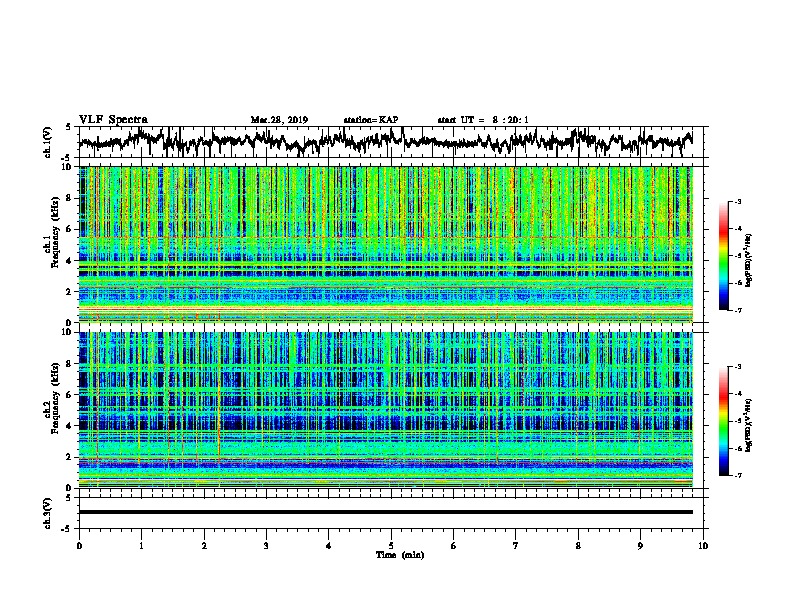Image resolution: width=792 pixels, height=612 pixels.
Task: Click the "-3" label on the ch.1 color scale
Action: [737, 202]
